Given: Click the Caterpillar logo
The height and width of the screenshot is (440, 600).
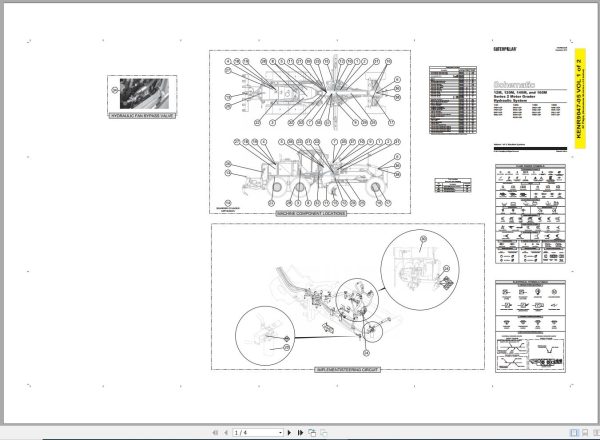Looking at the screenshot, I should [x=505, y=49].
